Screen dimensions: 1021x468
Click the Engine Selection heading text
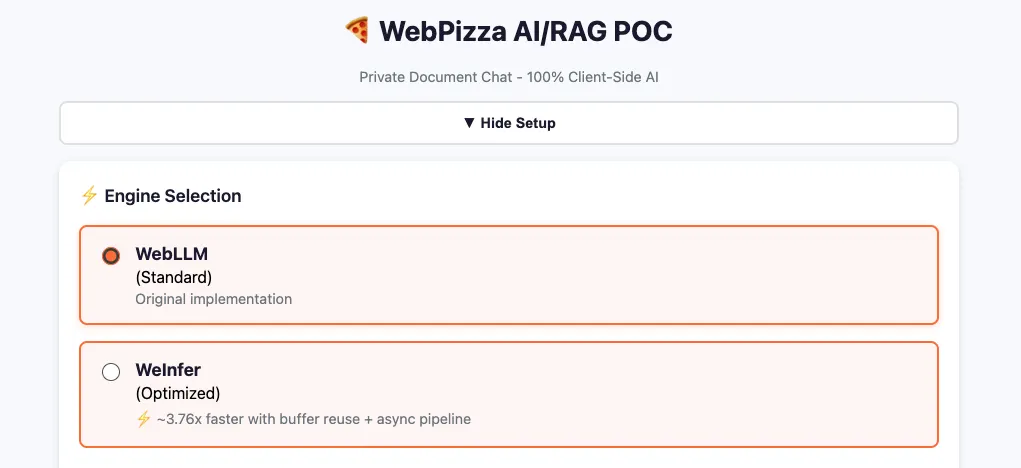[x=173, y=196]
